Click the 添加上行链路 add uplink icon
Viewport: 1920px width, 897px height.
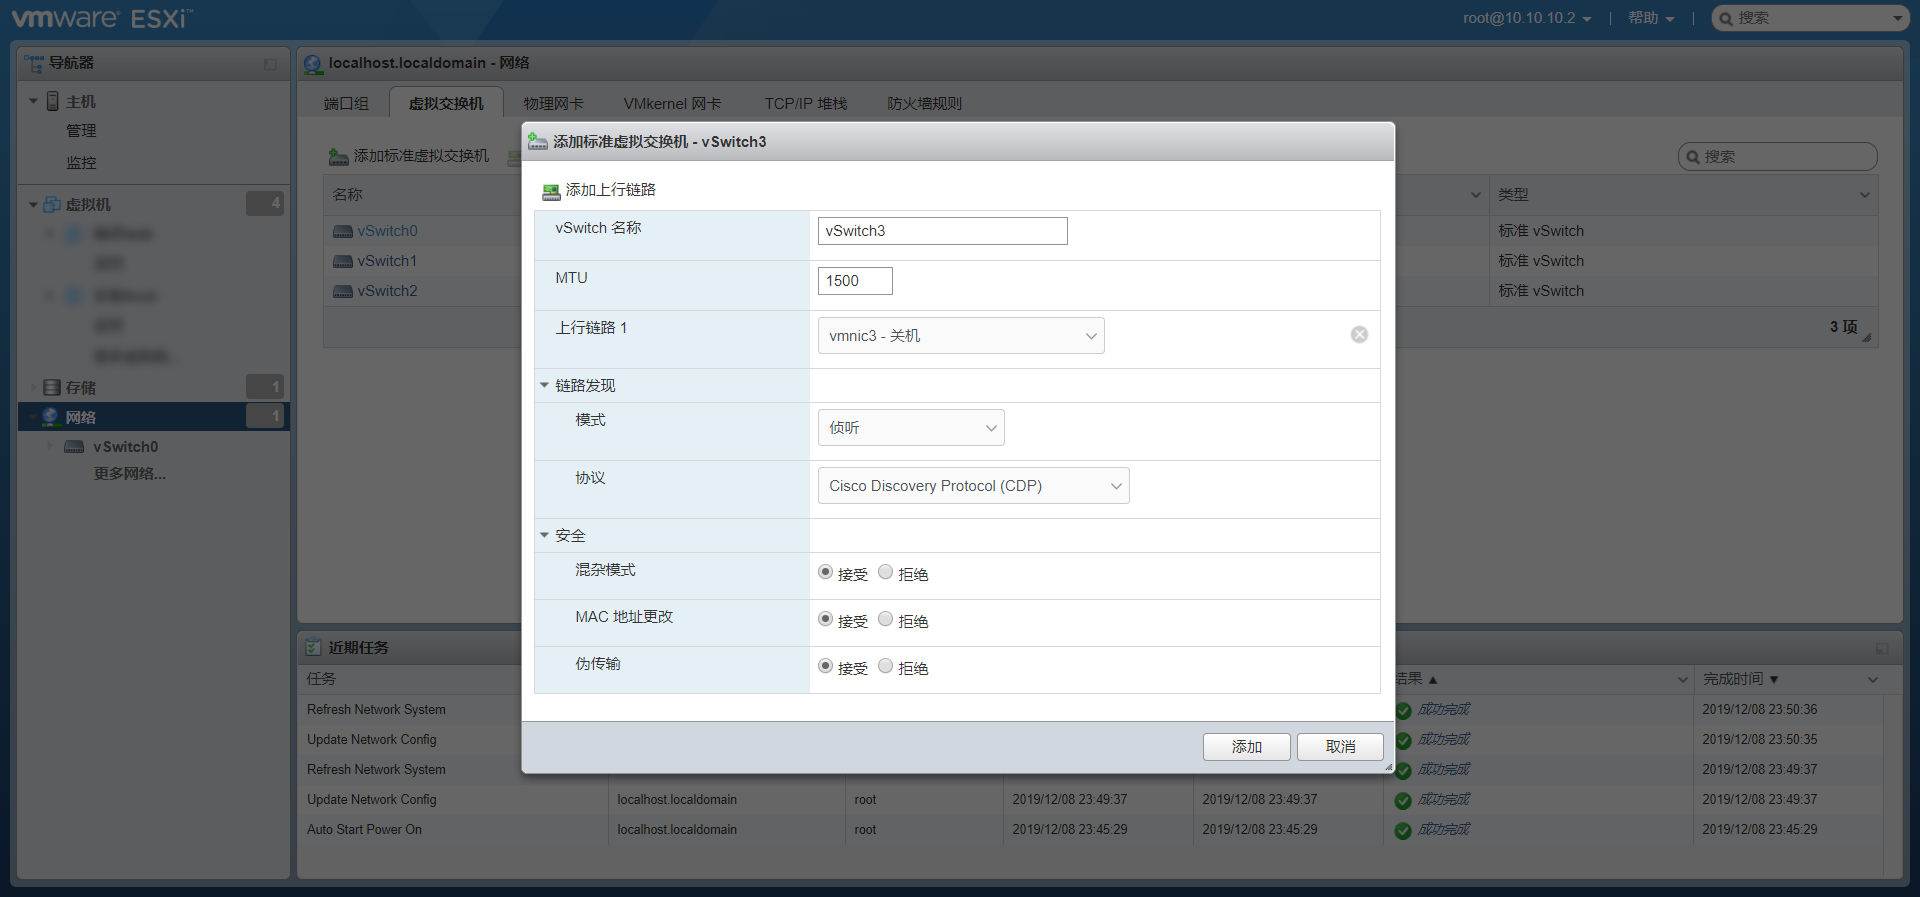coord(551,191)
